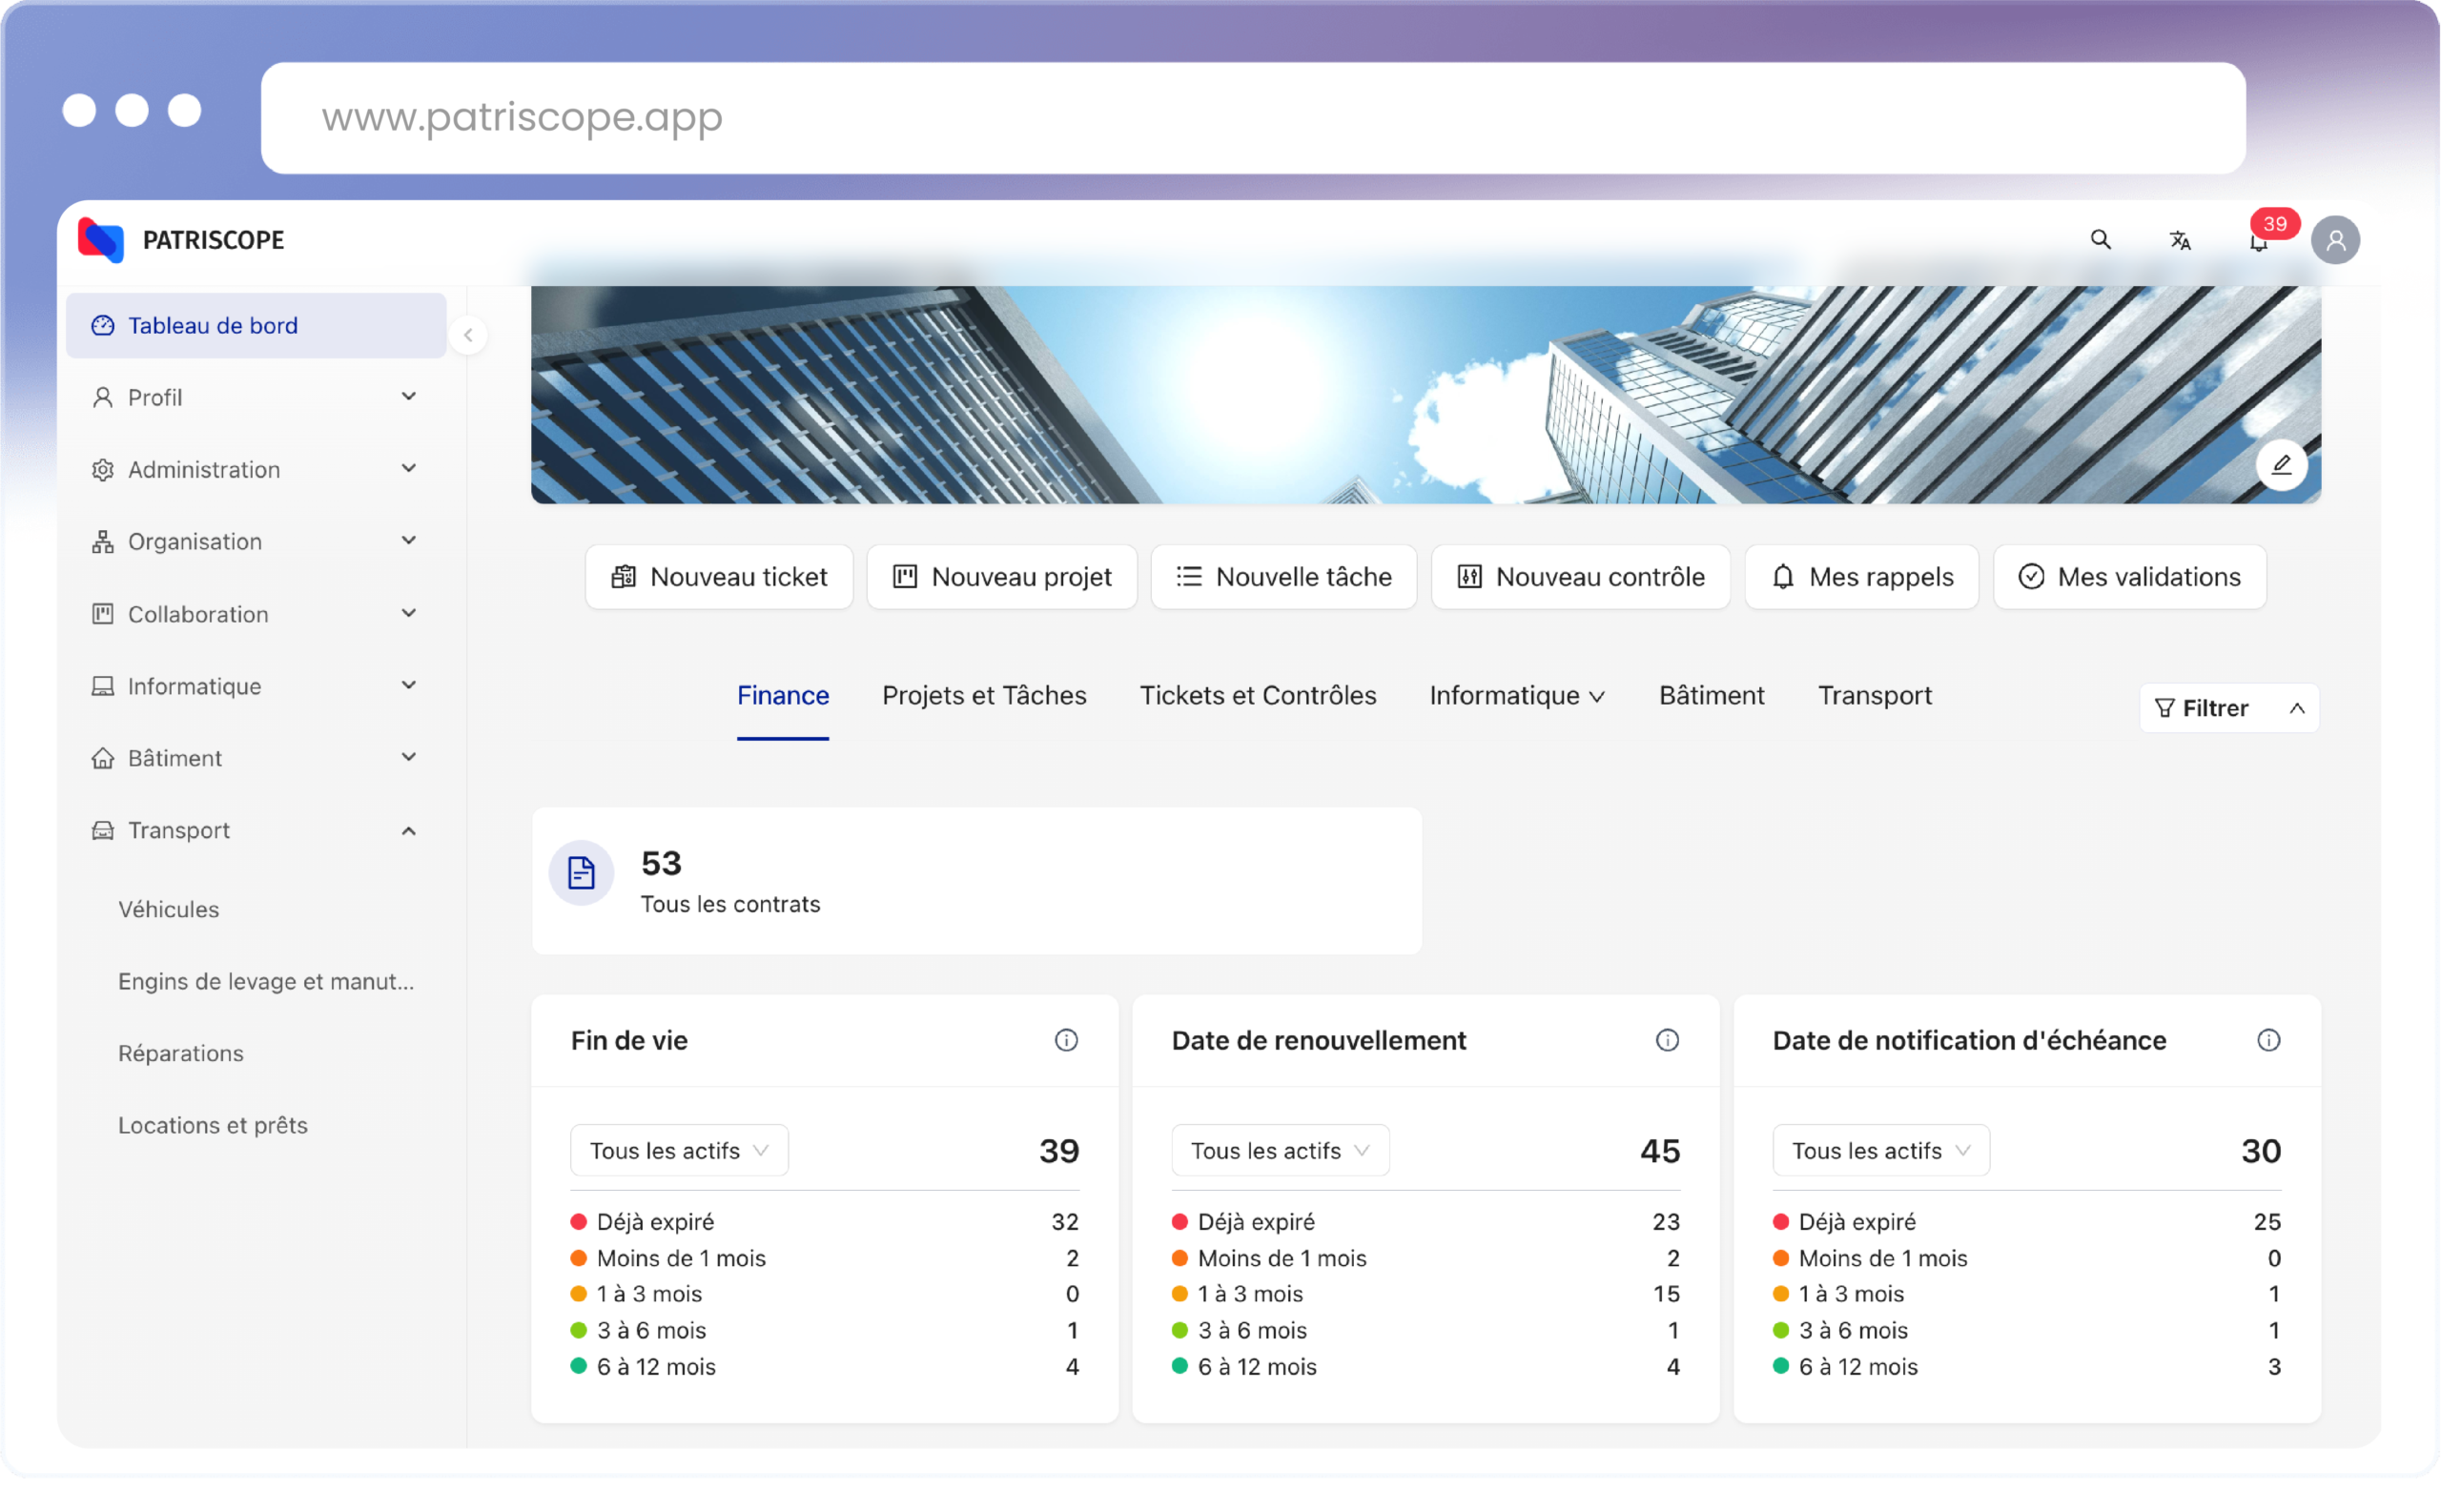Click Date de notification d'échéance info icon
This screenshot has width=2441, height=1512.
point(2269,1040)
